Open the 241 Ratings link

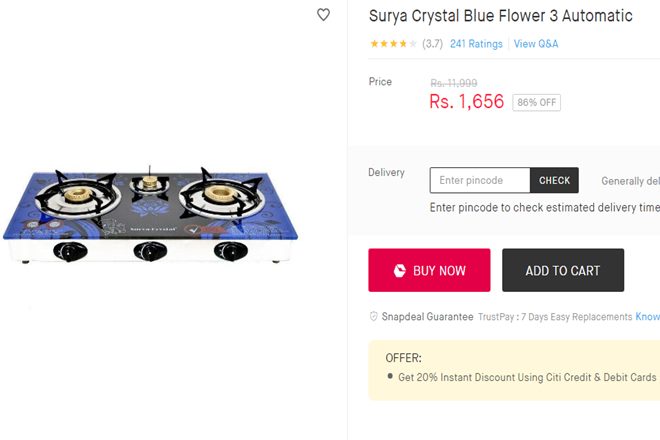(476, 44)
